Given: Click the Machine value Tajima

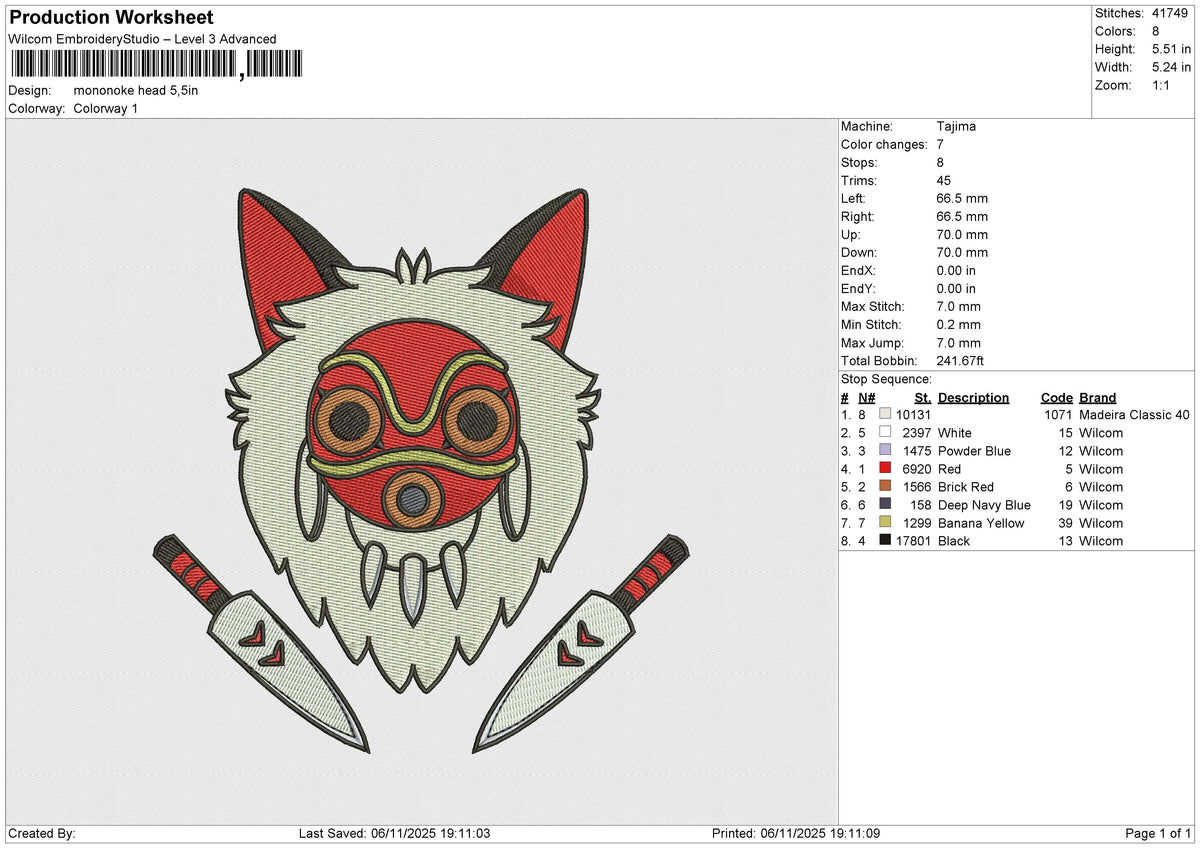Looking at the screenshot, I should pos(956,127).
